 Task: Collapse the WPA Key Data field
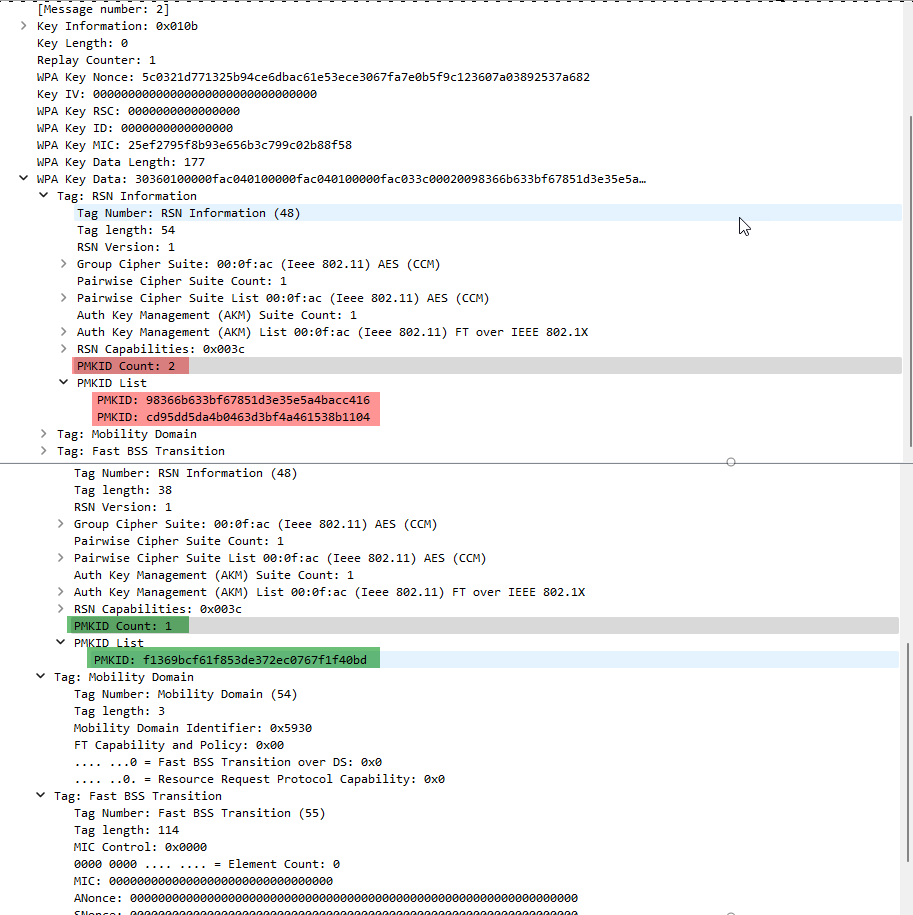coord(22,178)
